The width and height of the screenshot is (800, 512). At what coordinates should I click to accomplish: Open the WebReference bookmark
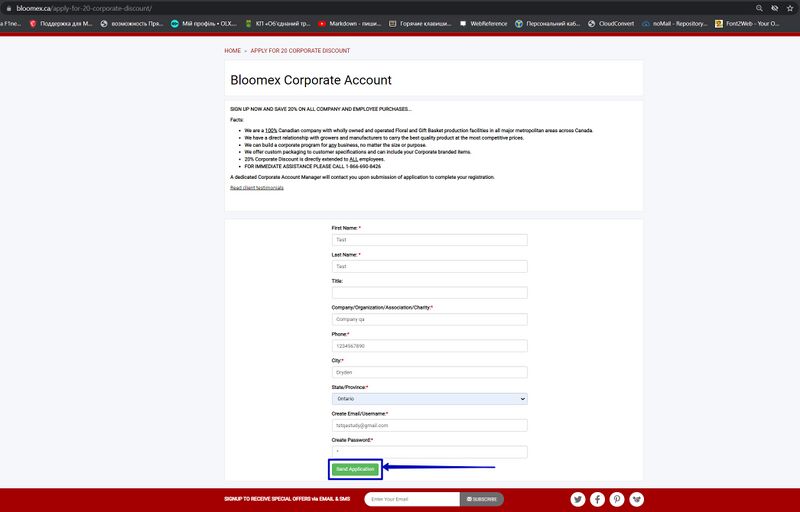(484, 23)
